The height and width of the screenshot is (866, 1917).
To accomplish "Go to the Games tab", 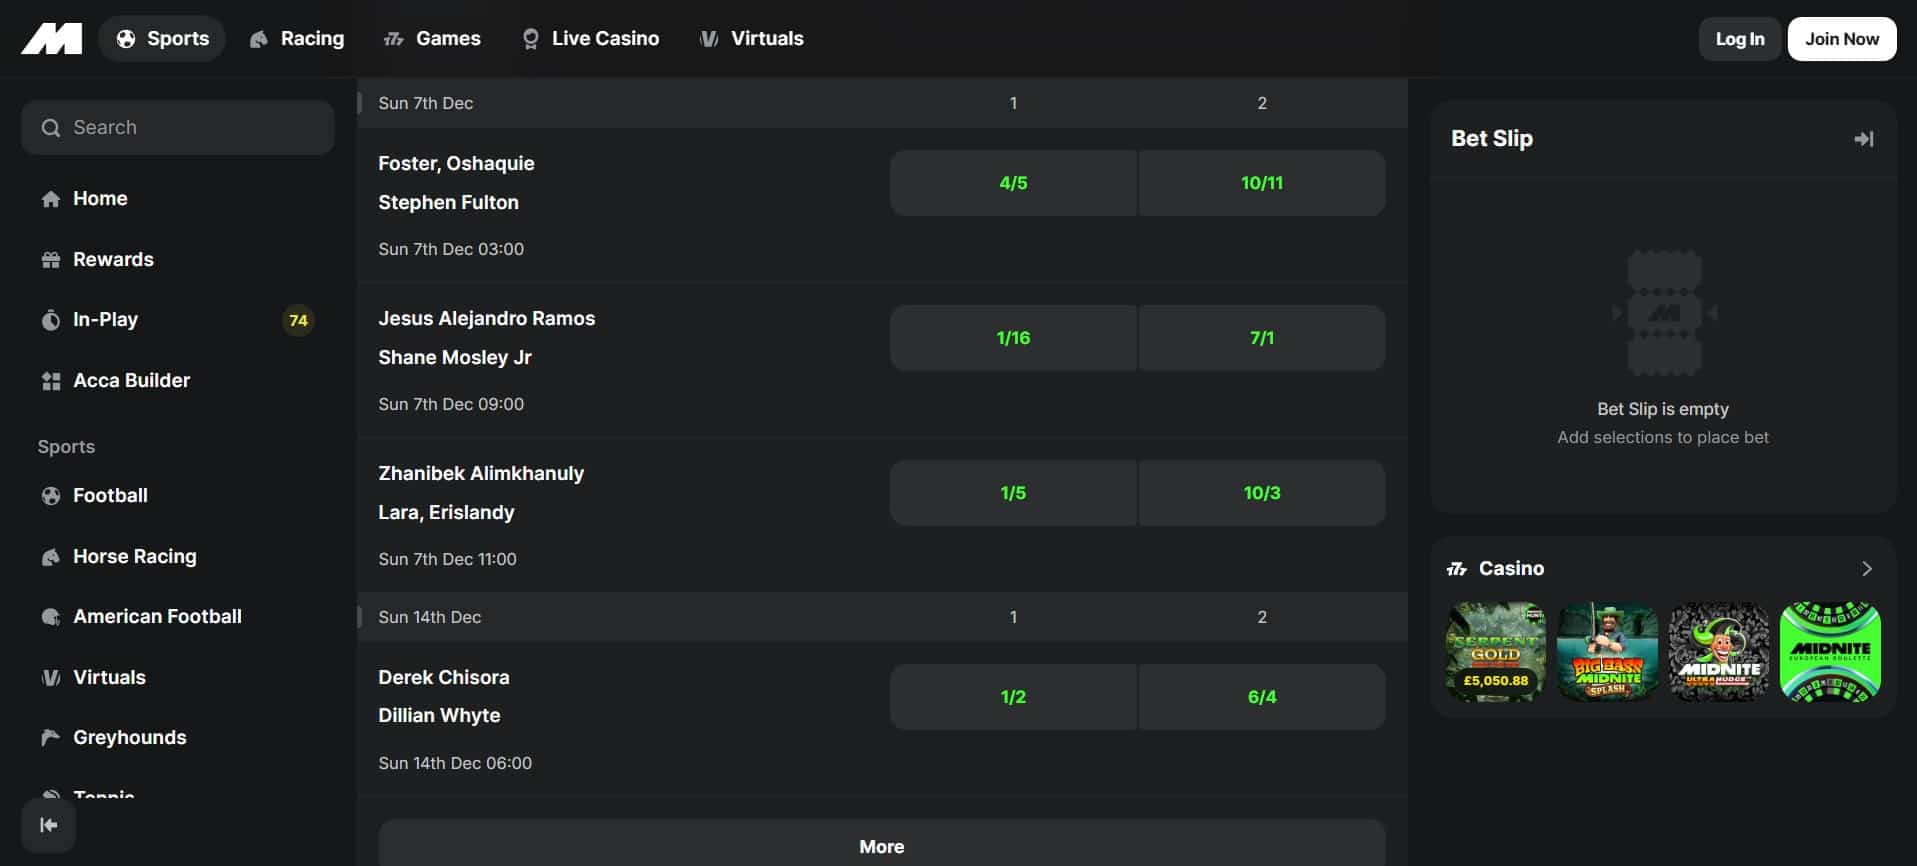I will click(432, 39).
